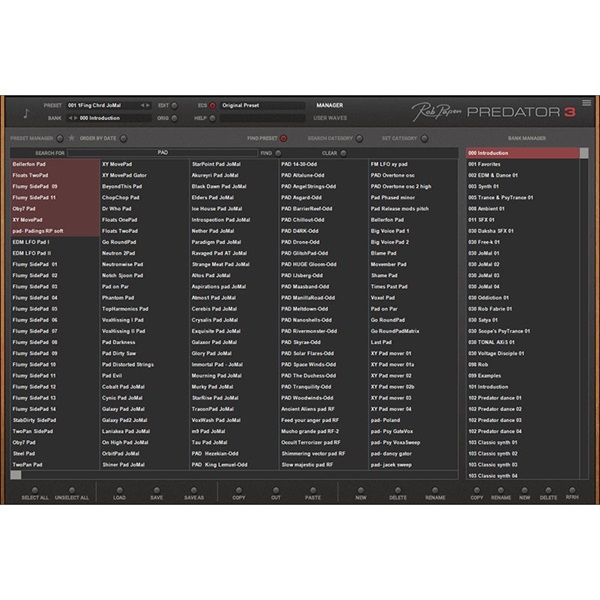Click the bank DELETE button
Viewport: 600px width, 600px height.
548,490
